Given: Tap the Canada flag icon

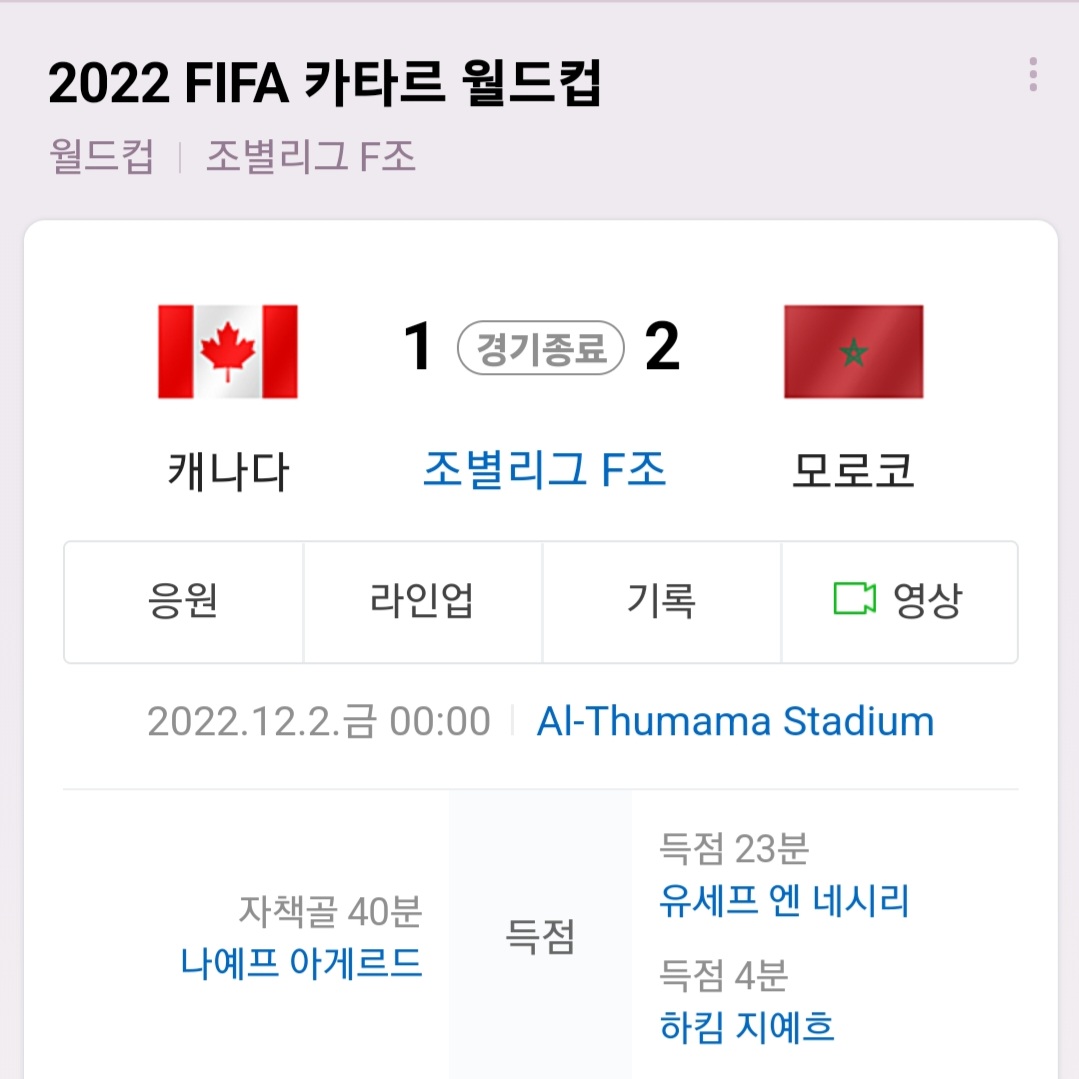Looking at the screenshot, I should (228, 352).
